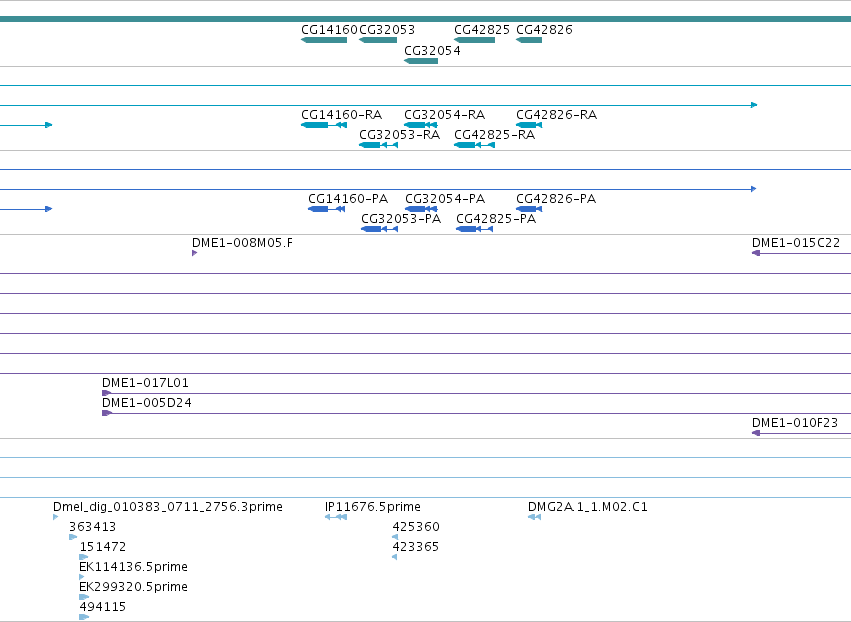Image resolution: width=851 pixels, height=622 pixels.
Task: Click the CG32054-PA protein glyph
Action: pyautogui.click(x=421, y=209)
